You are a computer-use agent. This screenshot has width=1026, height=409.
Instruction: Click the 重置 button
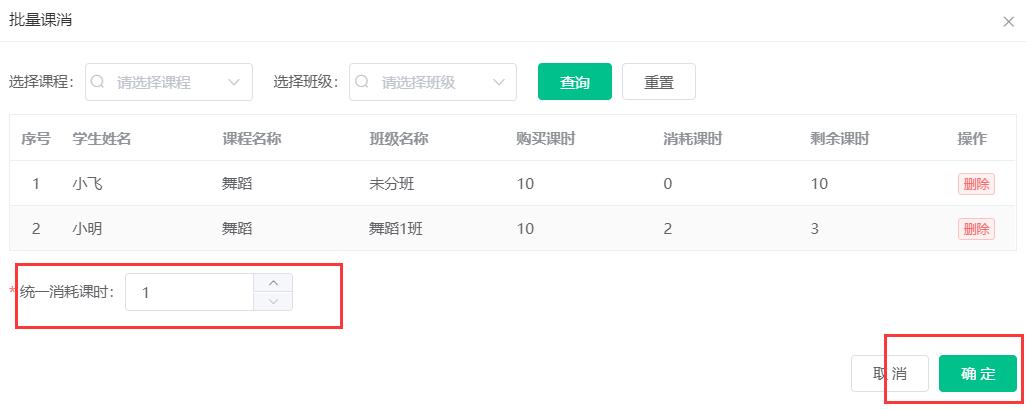pyautogui.click(x=658, y=82)
